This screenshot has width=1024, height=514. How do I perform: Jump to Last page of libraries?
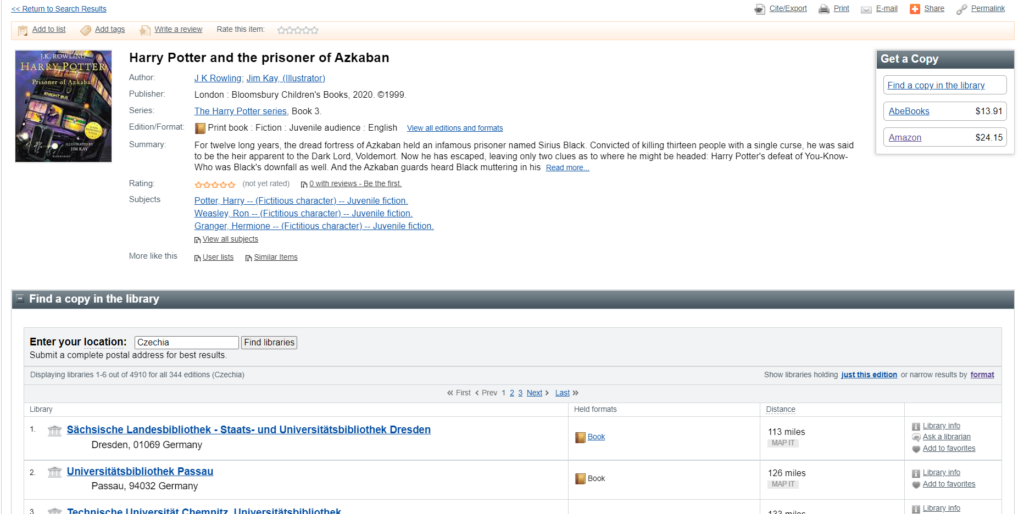point(562,393)
